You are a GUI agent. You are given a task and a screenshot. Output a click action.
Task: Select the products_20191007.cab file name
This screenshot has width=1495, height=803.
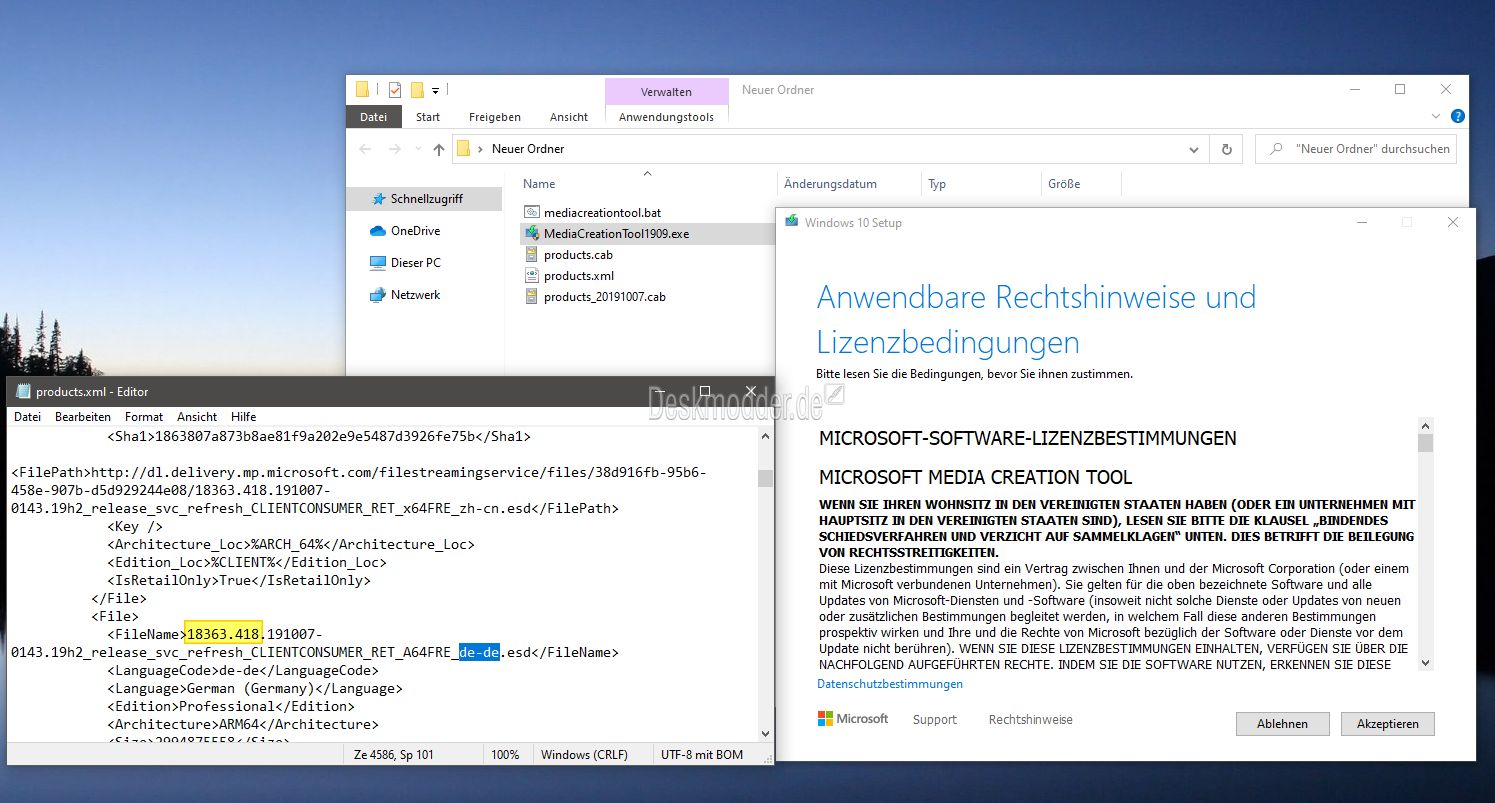604,297
